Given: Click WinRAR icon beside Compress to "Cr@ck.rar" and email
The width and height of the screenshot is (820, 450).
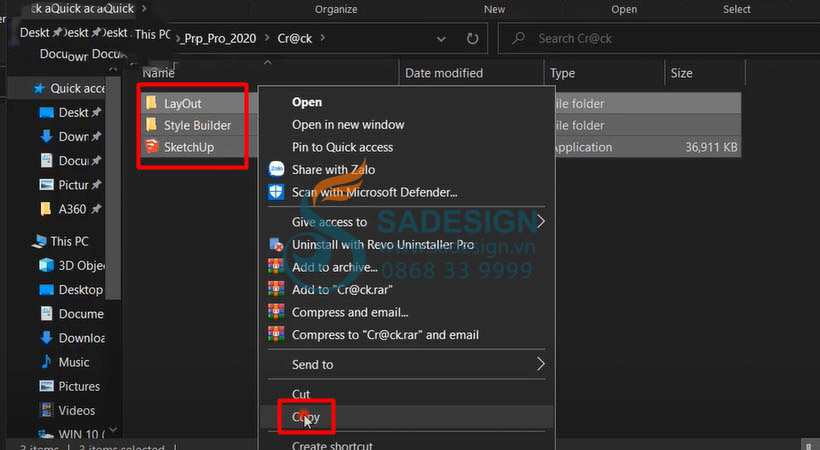Looking at the screenshot, I should [276, 334].
